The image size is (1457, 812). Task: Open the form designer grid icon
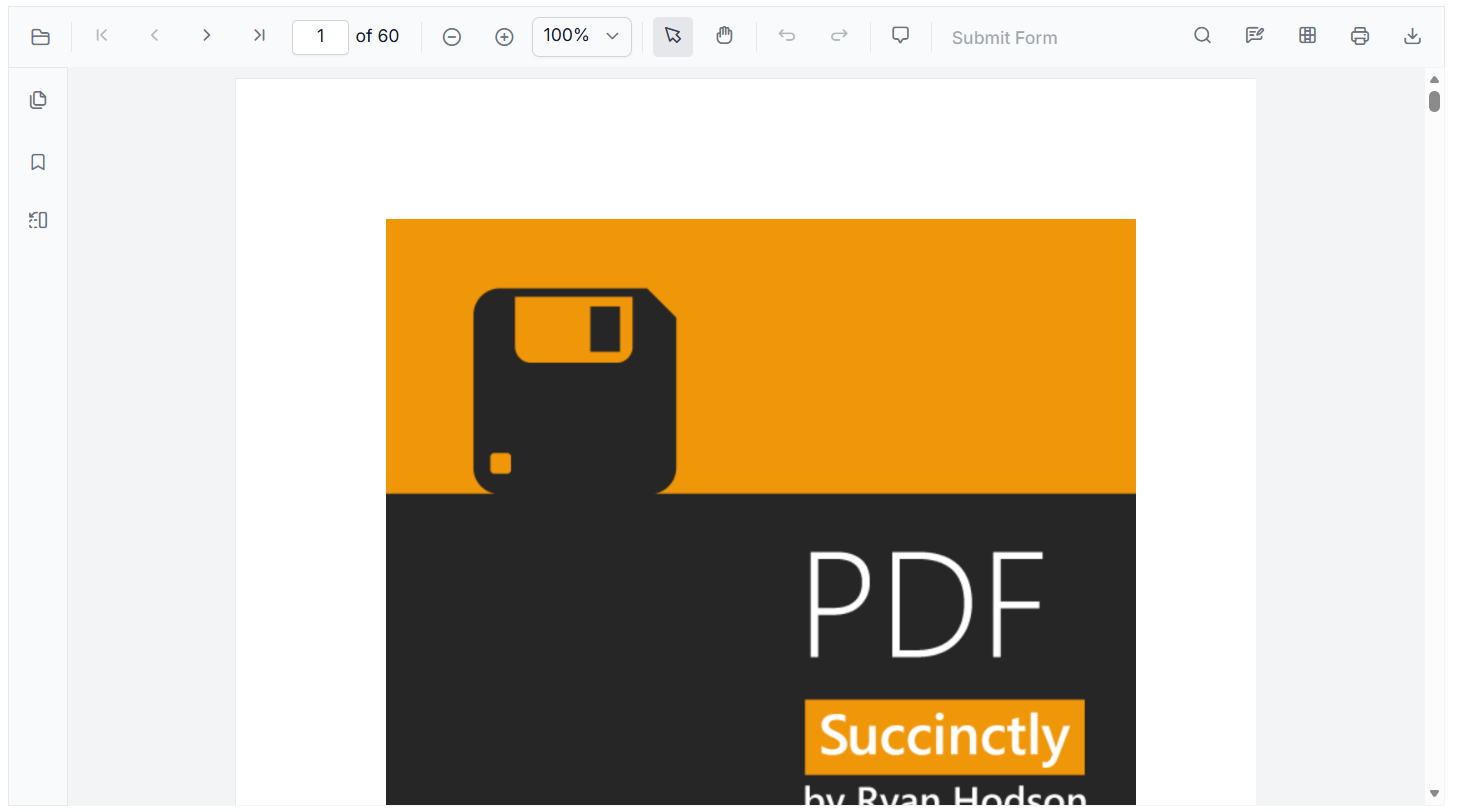tap(1307, 36)
